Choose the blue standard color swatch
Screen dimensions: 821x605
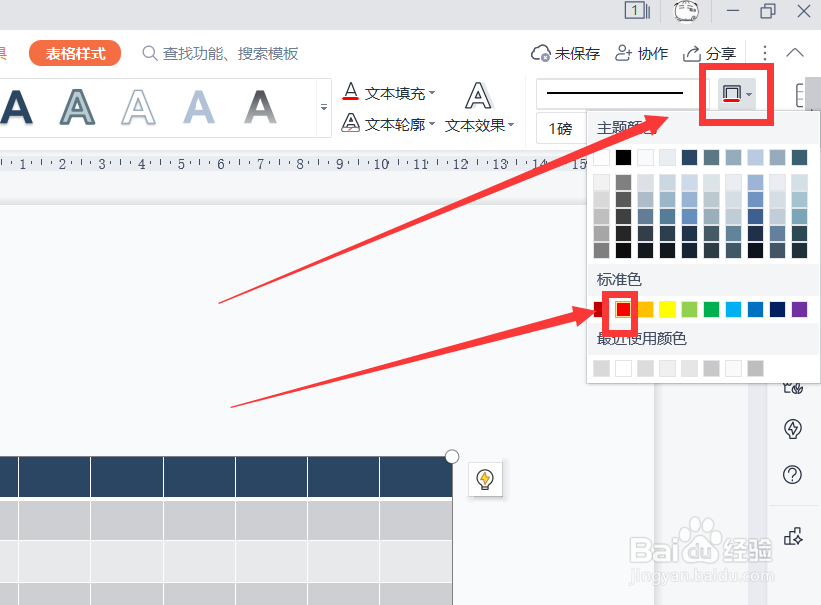point(755,310)
